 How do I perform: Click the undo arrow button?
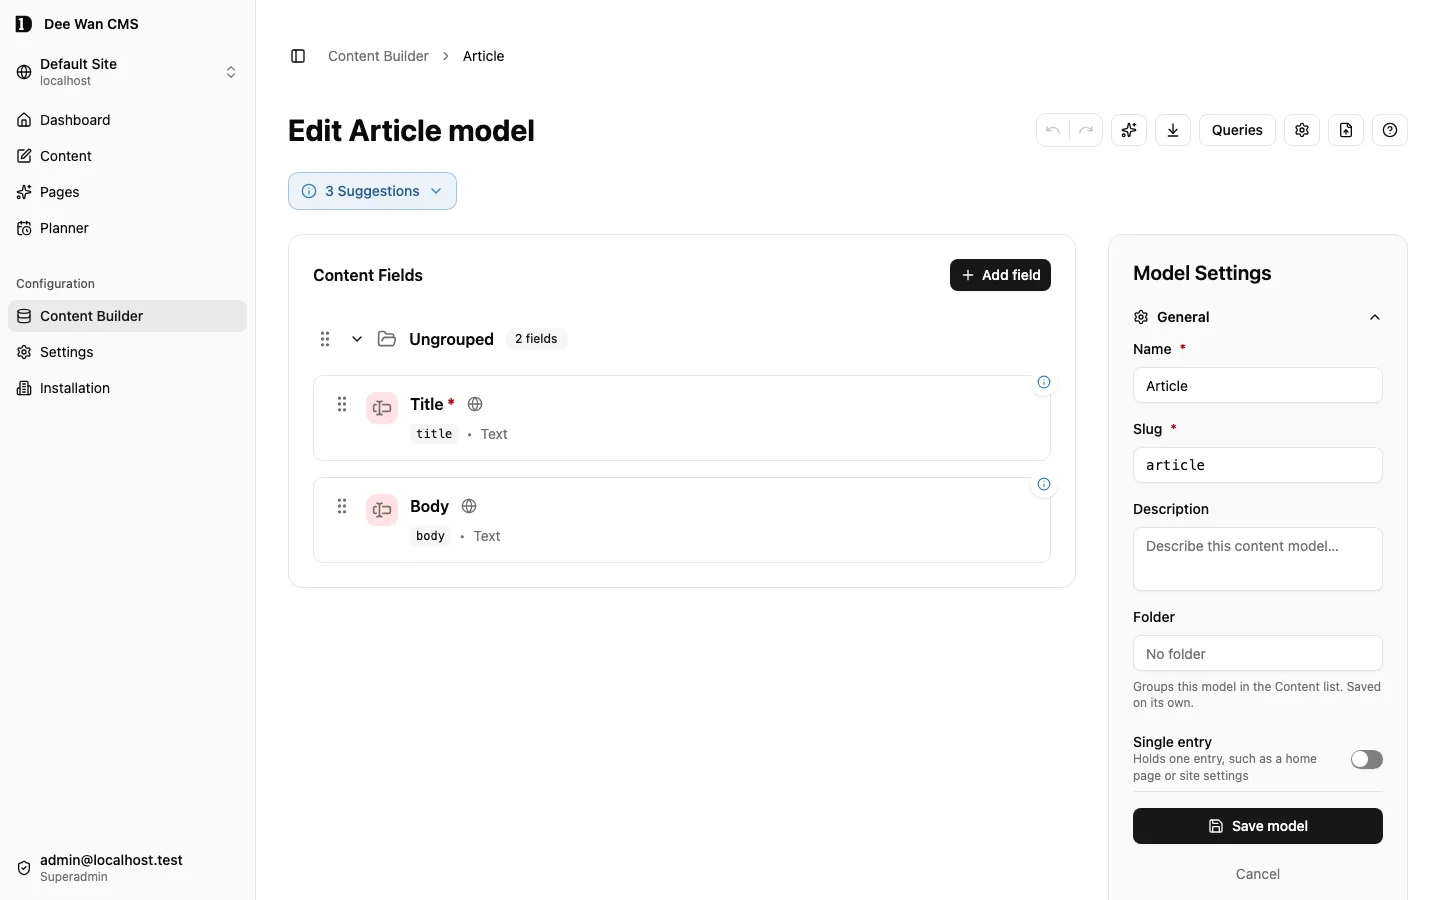point(1053,130)
